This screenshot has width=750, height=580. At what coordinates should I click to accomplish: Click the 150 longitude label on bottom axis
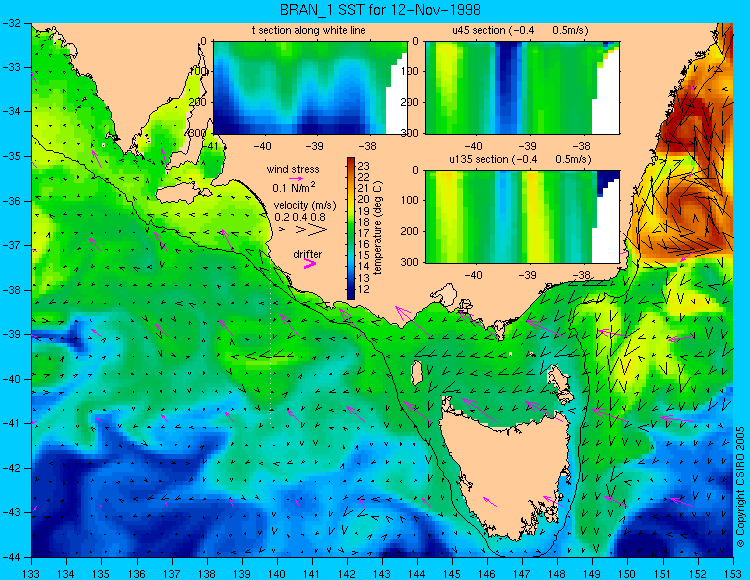(x=628, y=573)
